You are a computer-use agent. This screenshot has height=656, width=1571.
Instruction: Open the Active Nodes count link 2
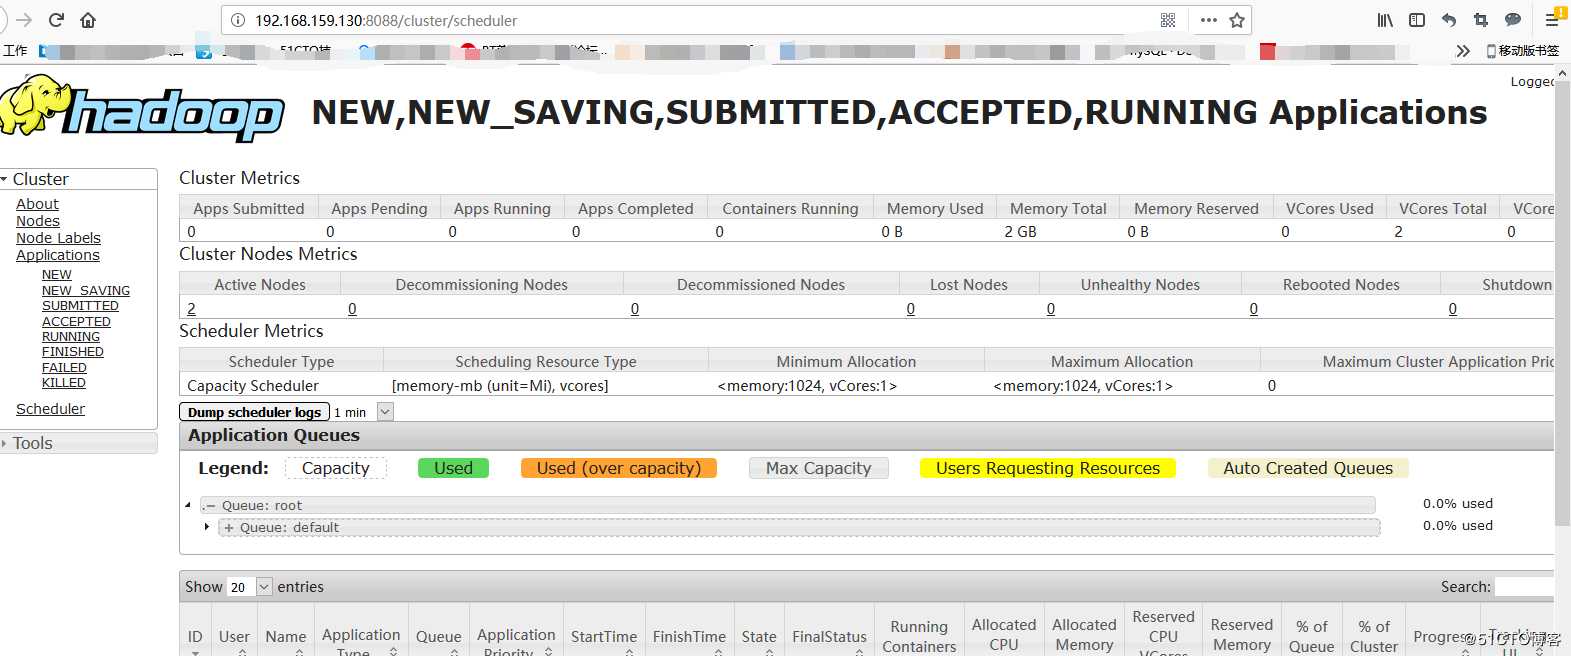(191, 309)
